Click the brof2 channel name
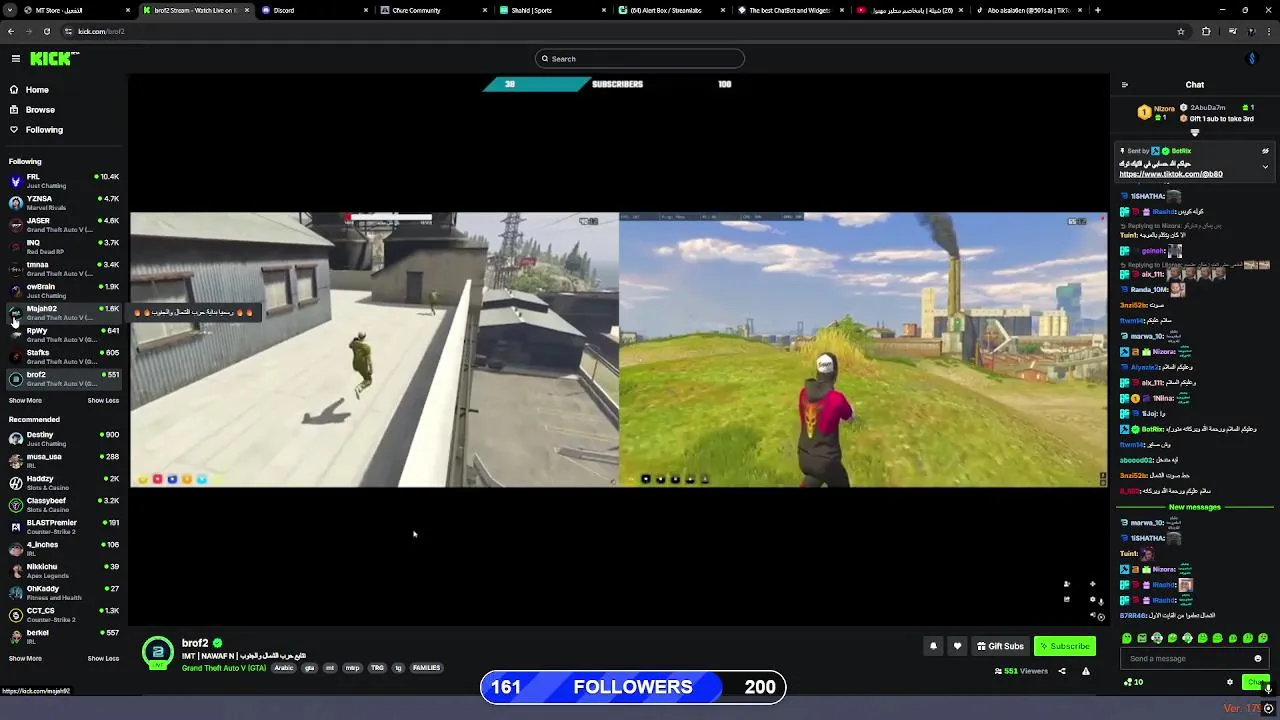The height and width of the screenshot is (720, 1280). tap(195, 643)
